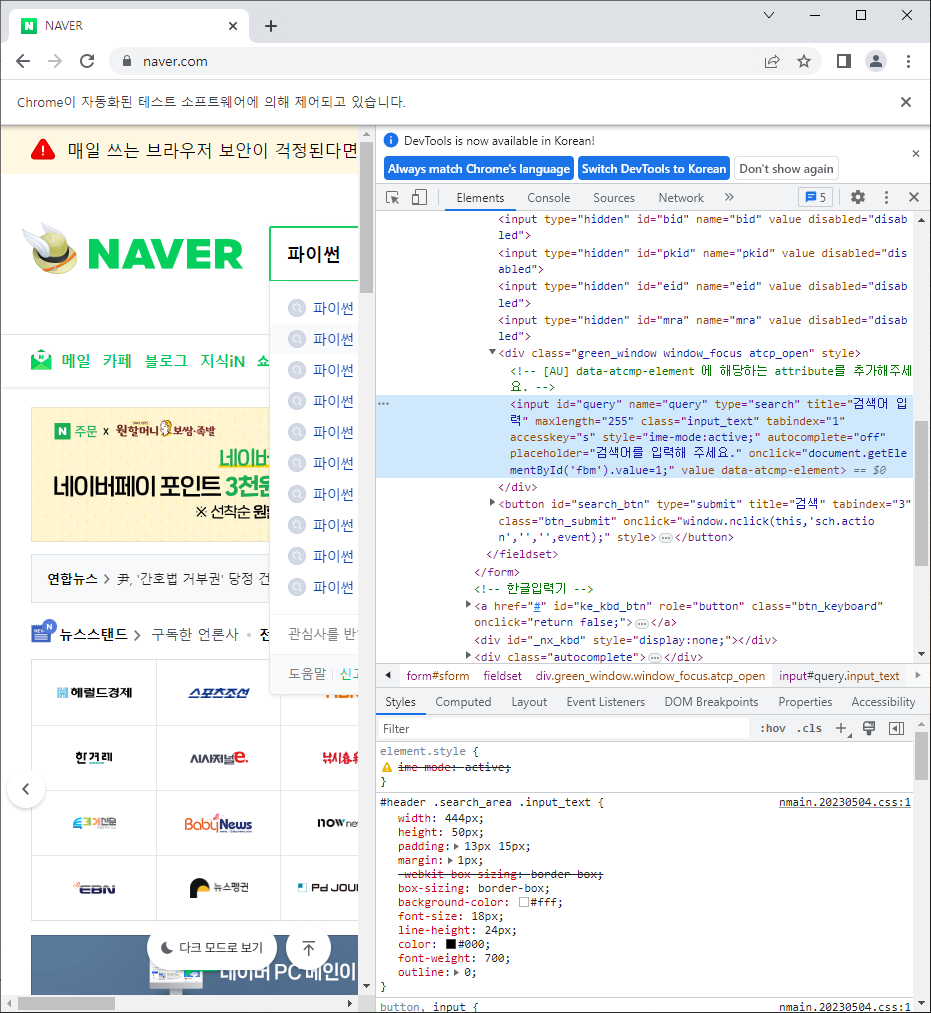Viewport: 931px width, 1013px height.
Task: Toggle the .cls class editor
Action: 810,729
